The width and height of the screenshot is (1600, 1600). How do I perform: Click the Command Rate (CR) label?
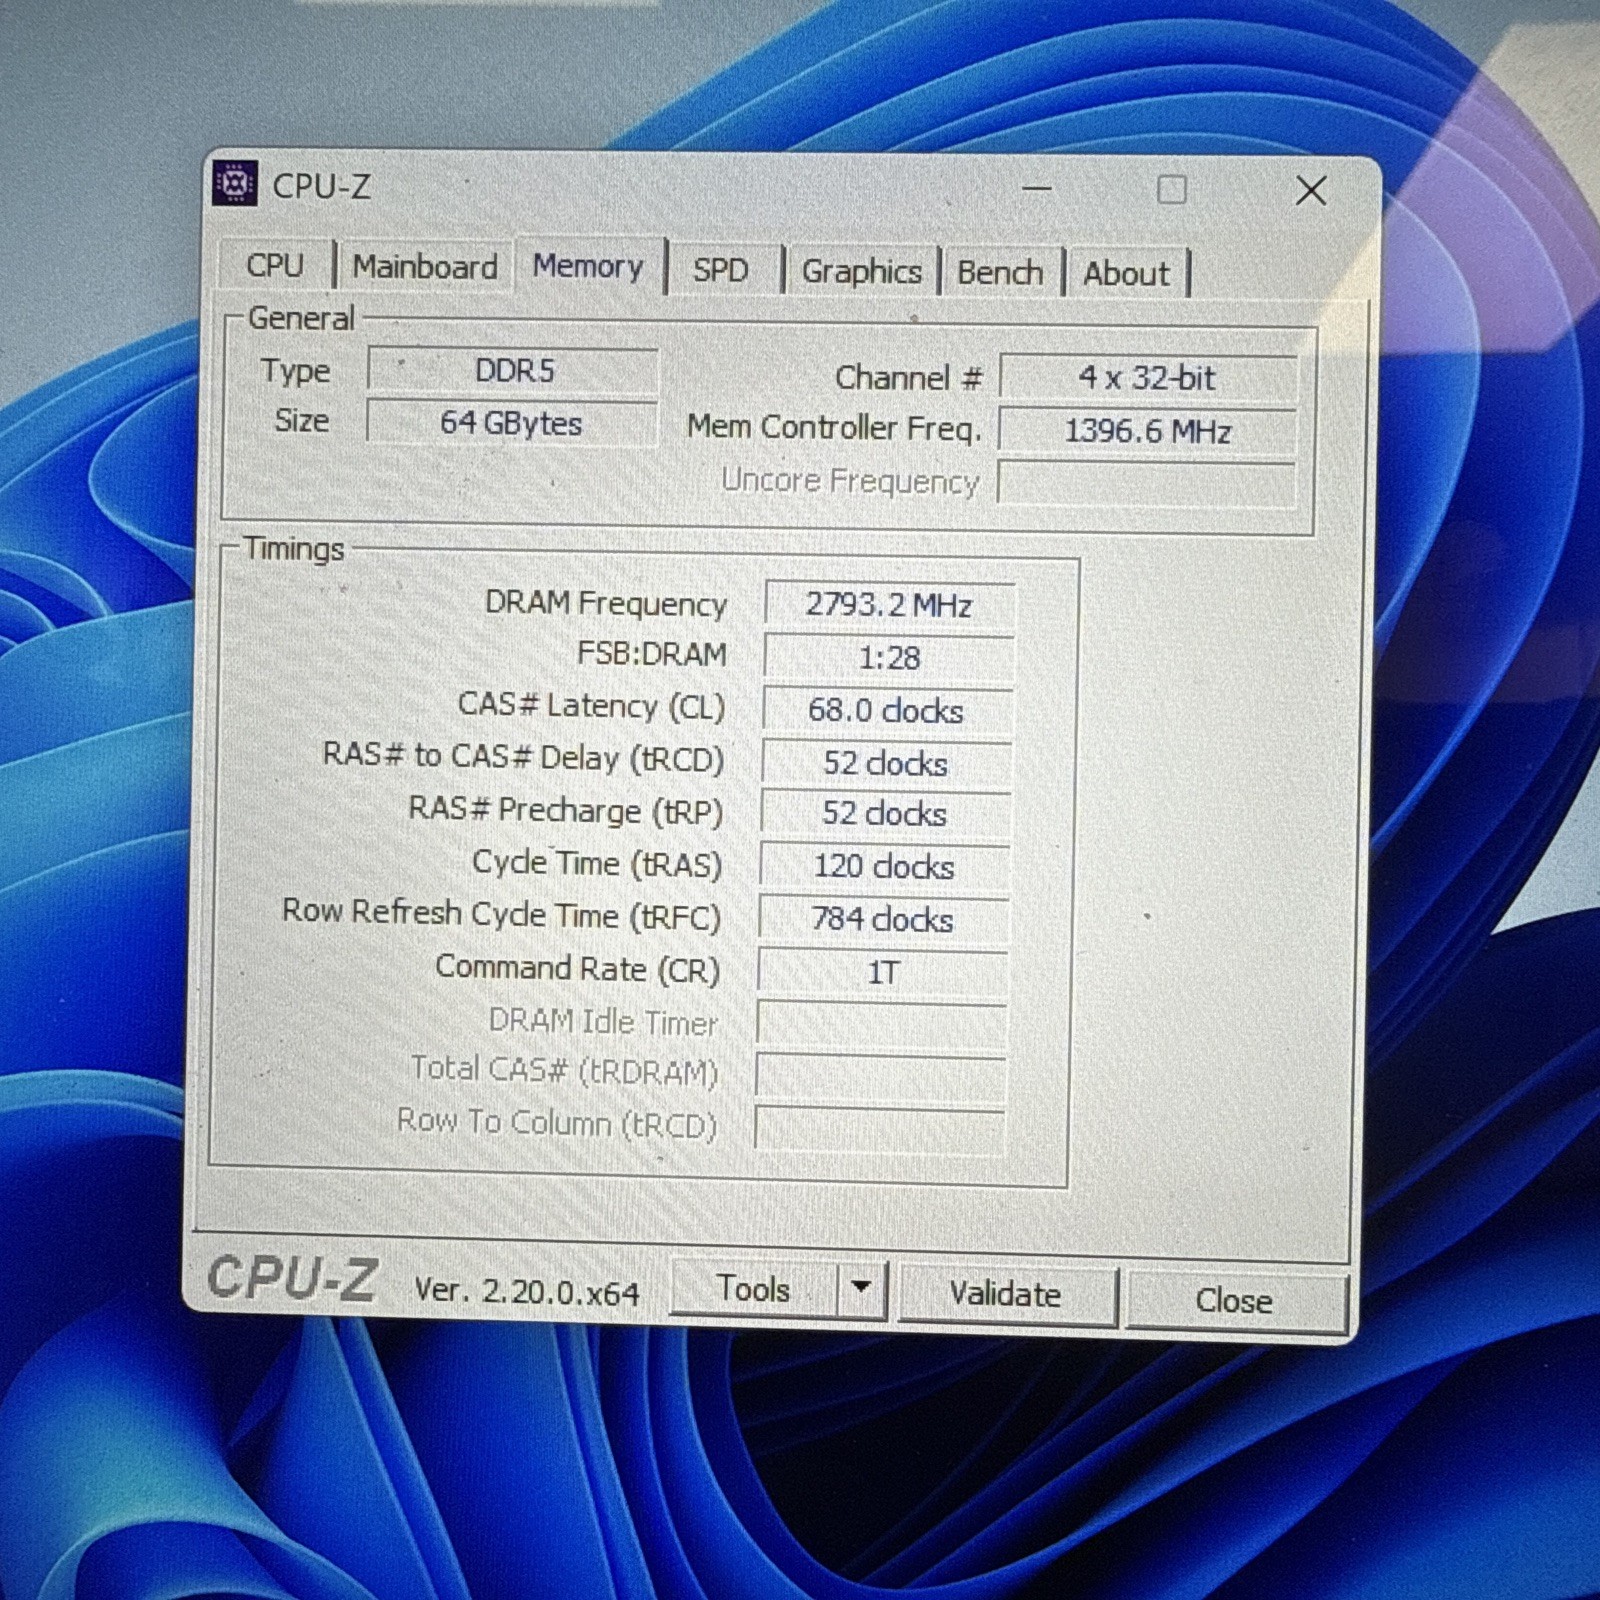[577, 968]
